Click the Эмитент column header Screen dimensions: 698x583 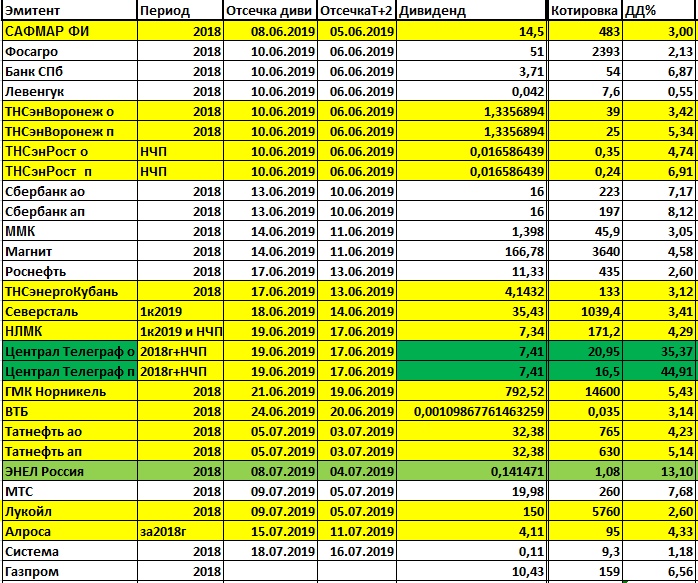click(70, 11)
